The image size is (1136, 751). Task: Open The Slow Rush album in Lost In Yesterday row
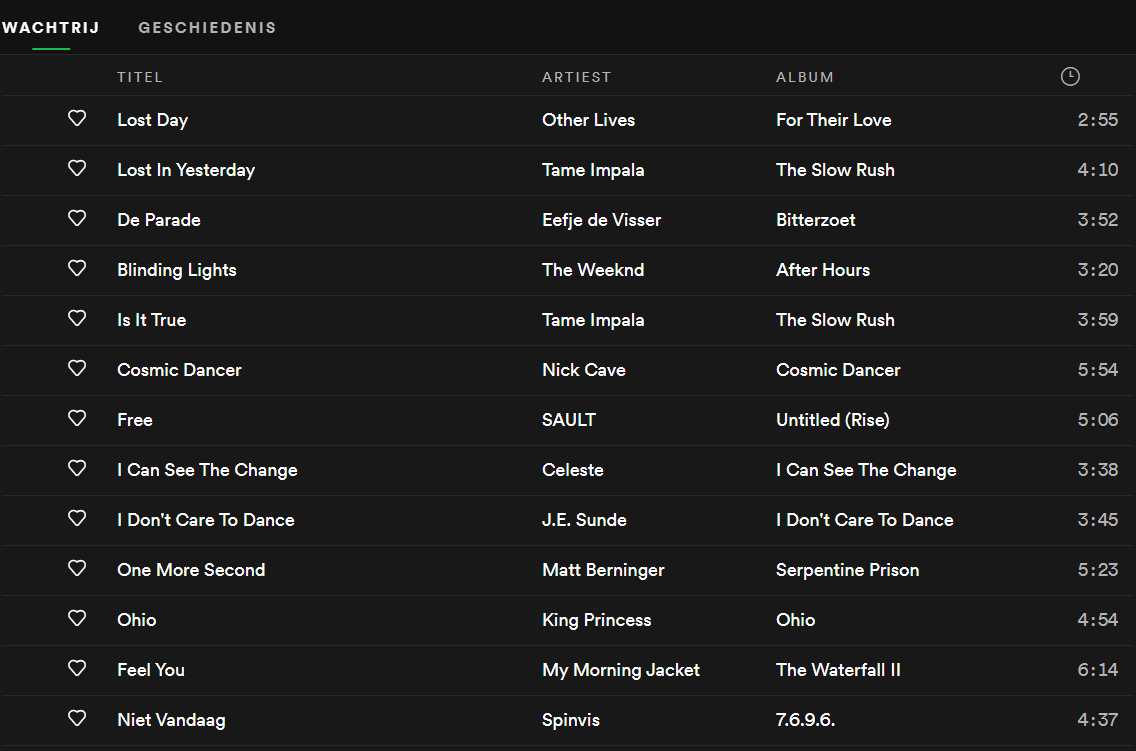[x=835, y=170]
